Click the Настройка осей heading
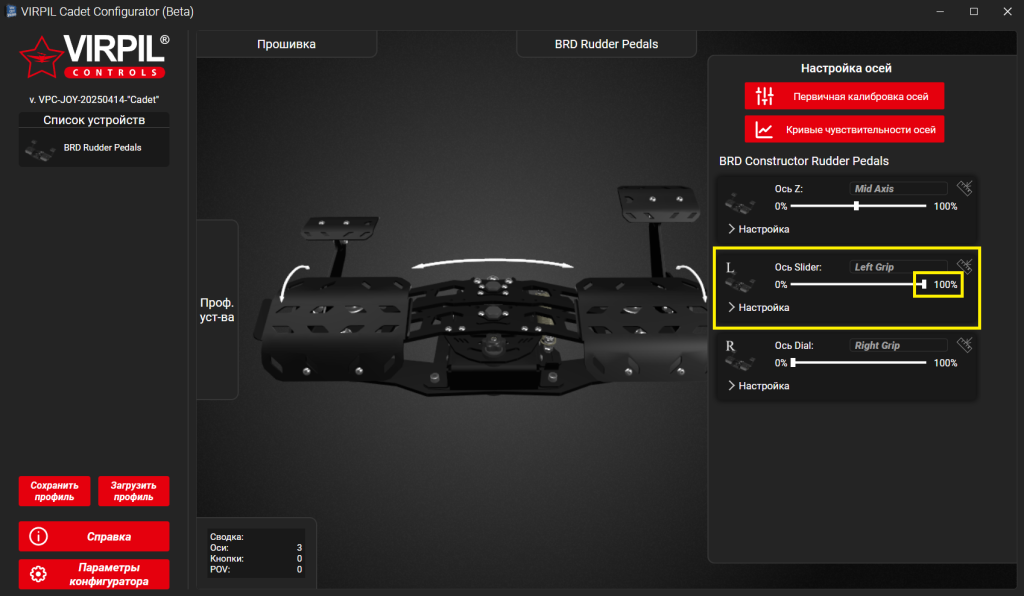Screen dimensions: 1024x596 [x=846, y=68]
